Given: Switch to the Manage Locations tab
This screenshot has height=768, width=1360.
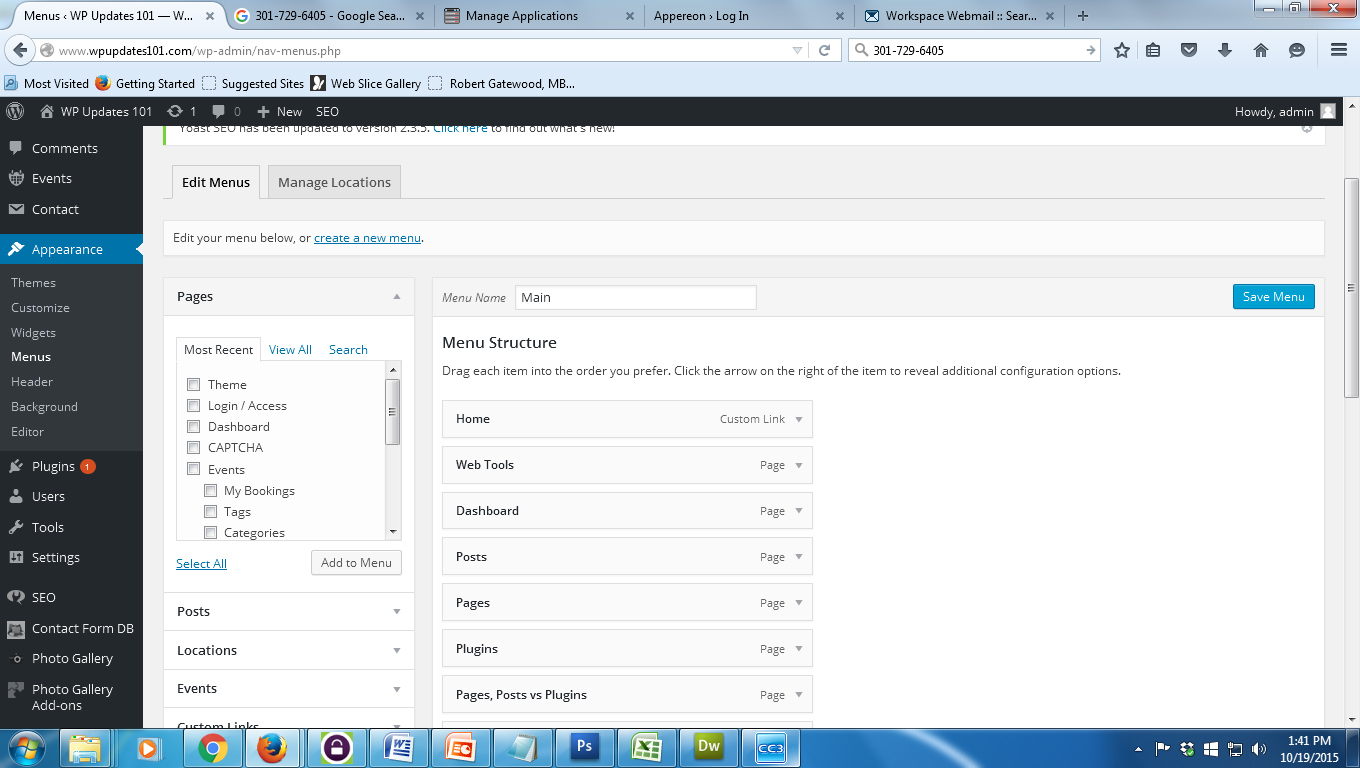Looking at the screenshot, I should click(333, 182).
